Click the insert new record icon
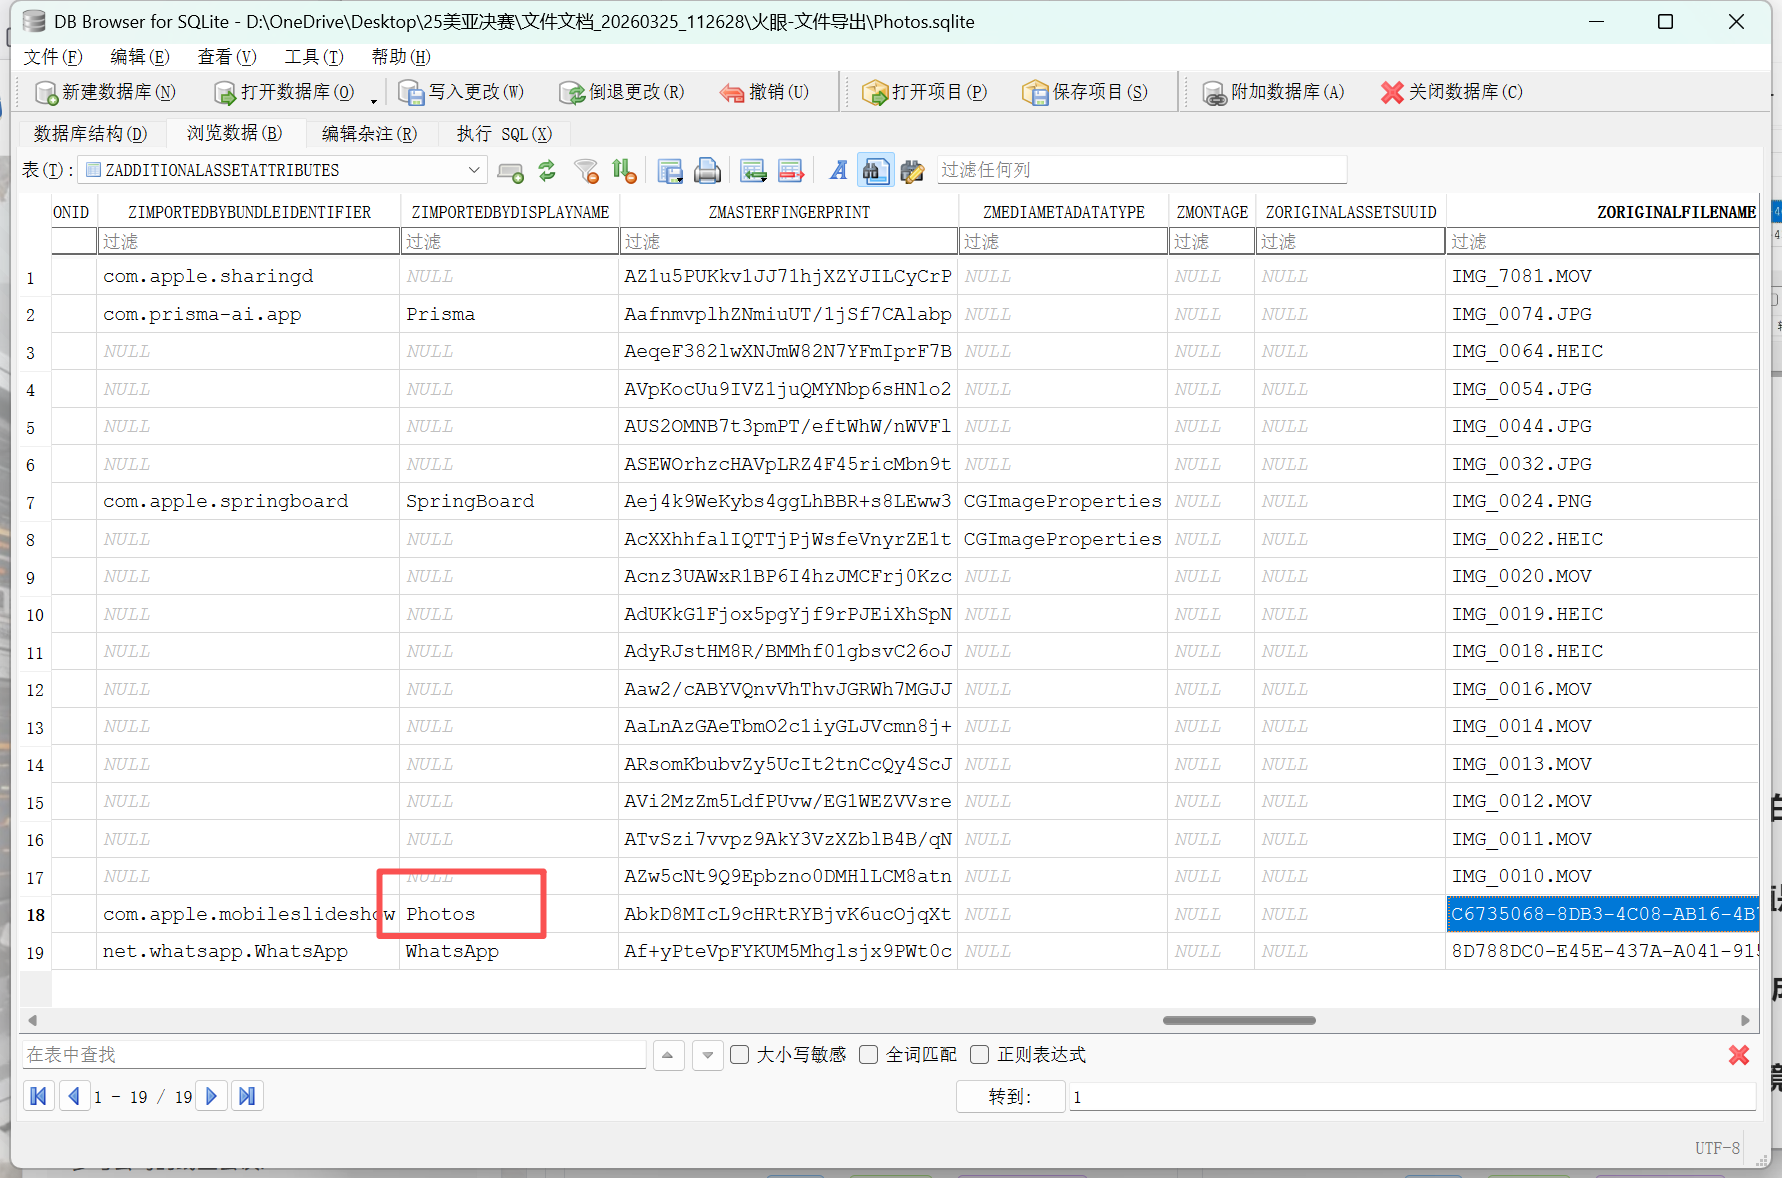This screenshot has height=1178, width=1782. tap(753, 171)
